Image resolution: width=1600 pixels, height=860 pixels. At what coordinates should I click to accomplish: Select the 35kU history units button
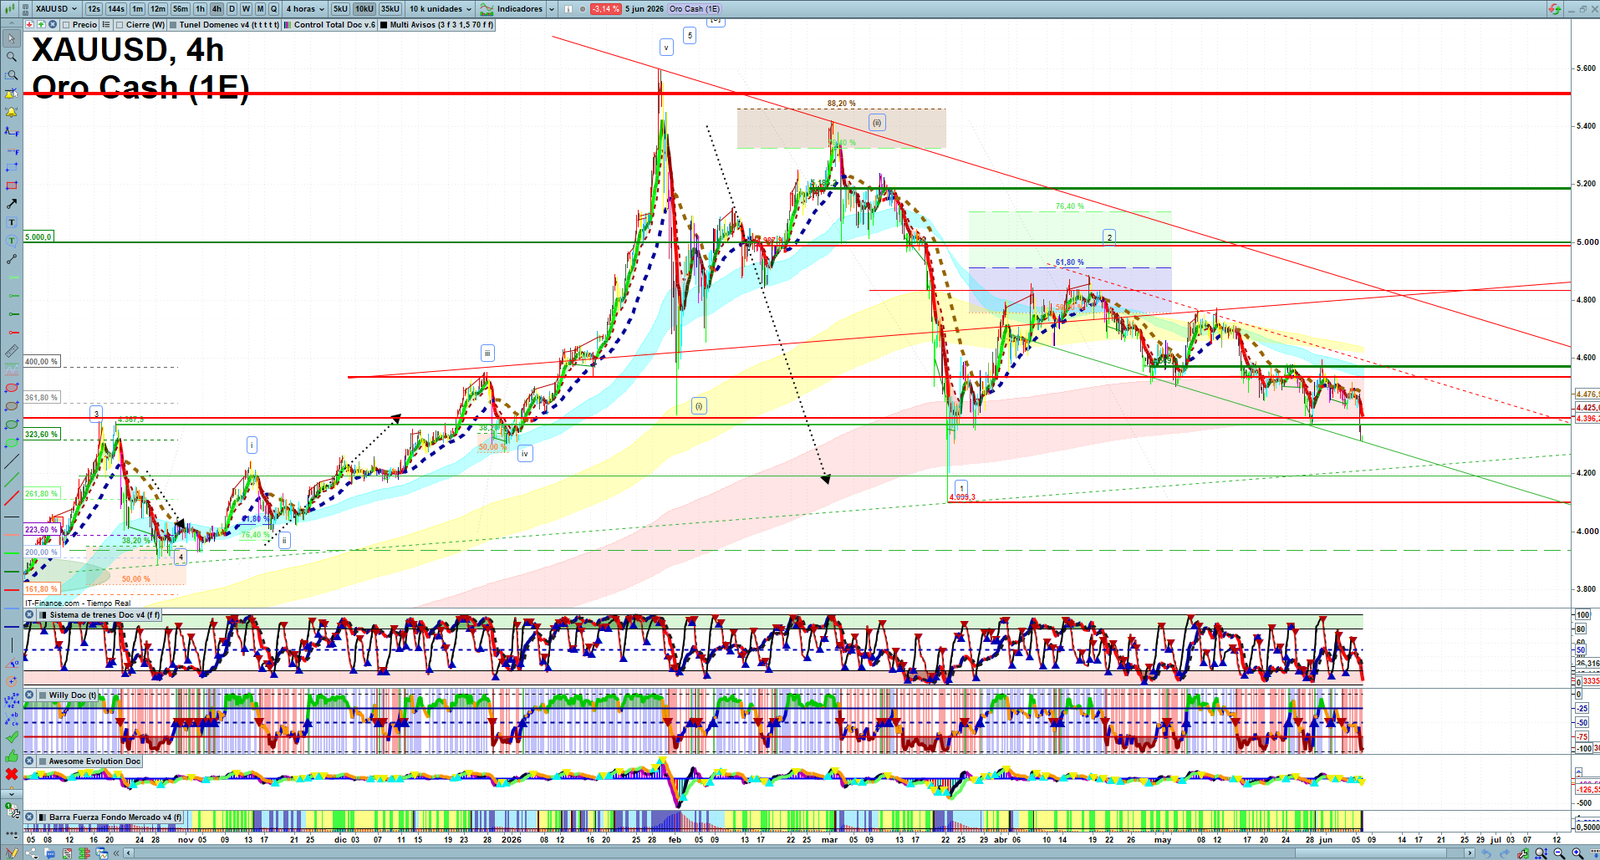click(390, 9)
